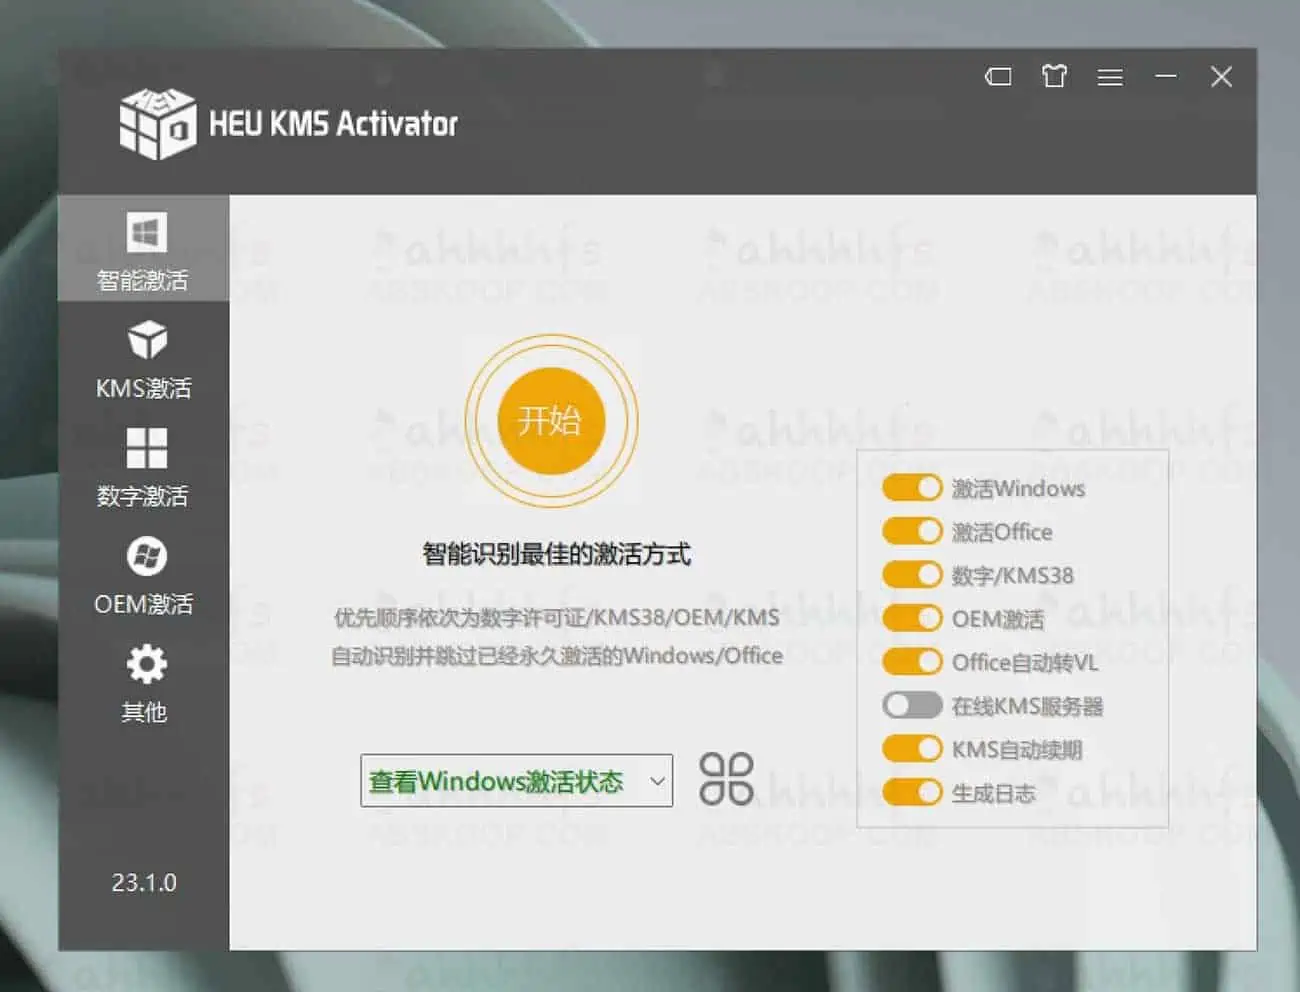Toggle off KMS自动续期
The image size is (1300, 992).
912,748
